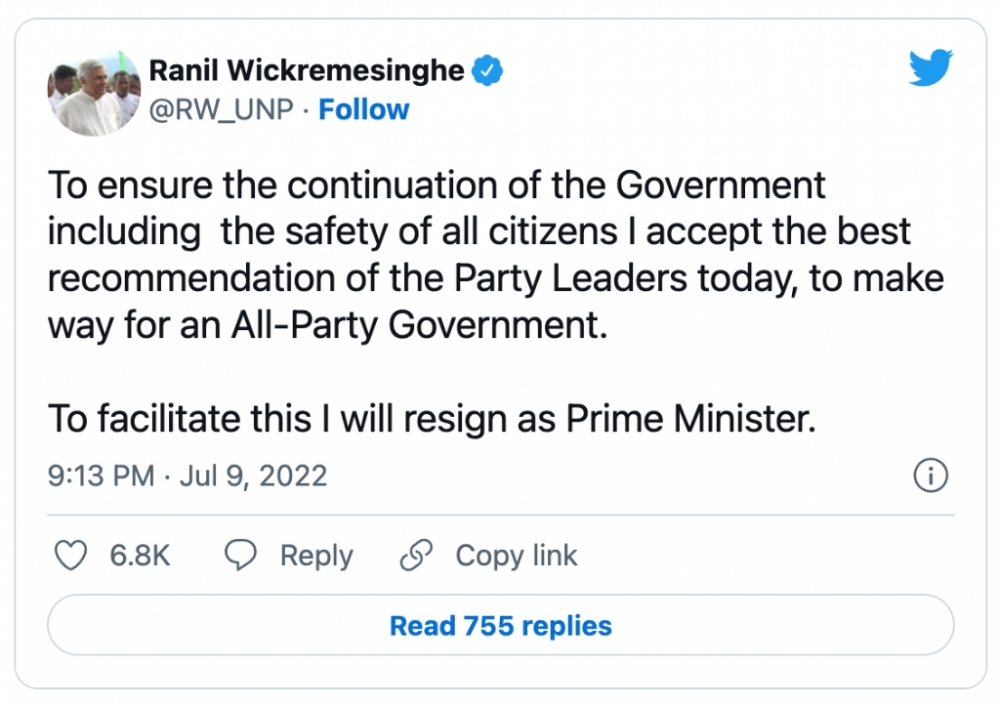Click the 6.8K likes count
The image size is (1000, 706).
pyautogui.click(x=140, y=556)
